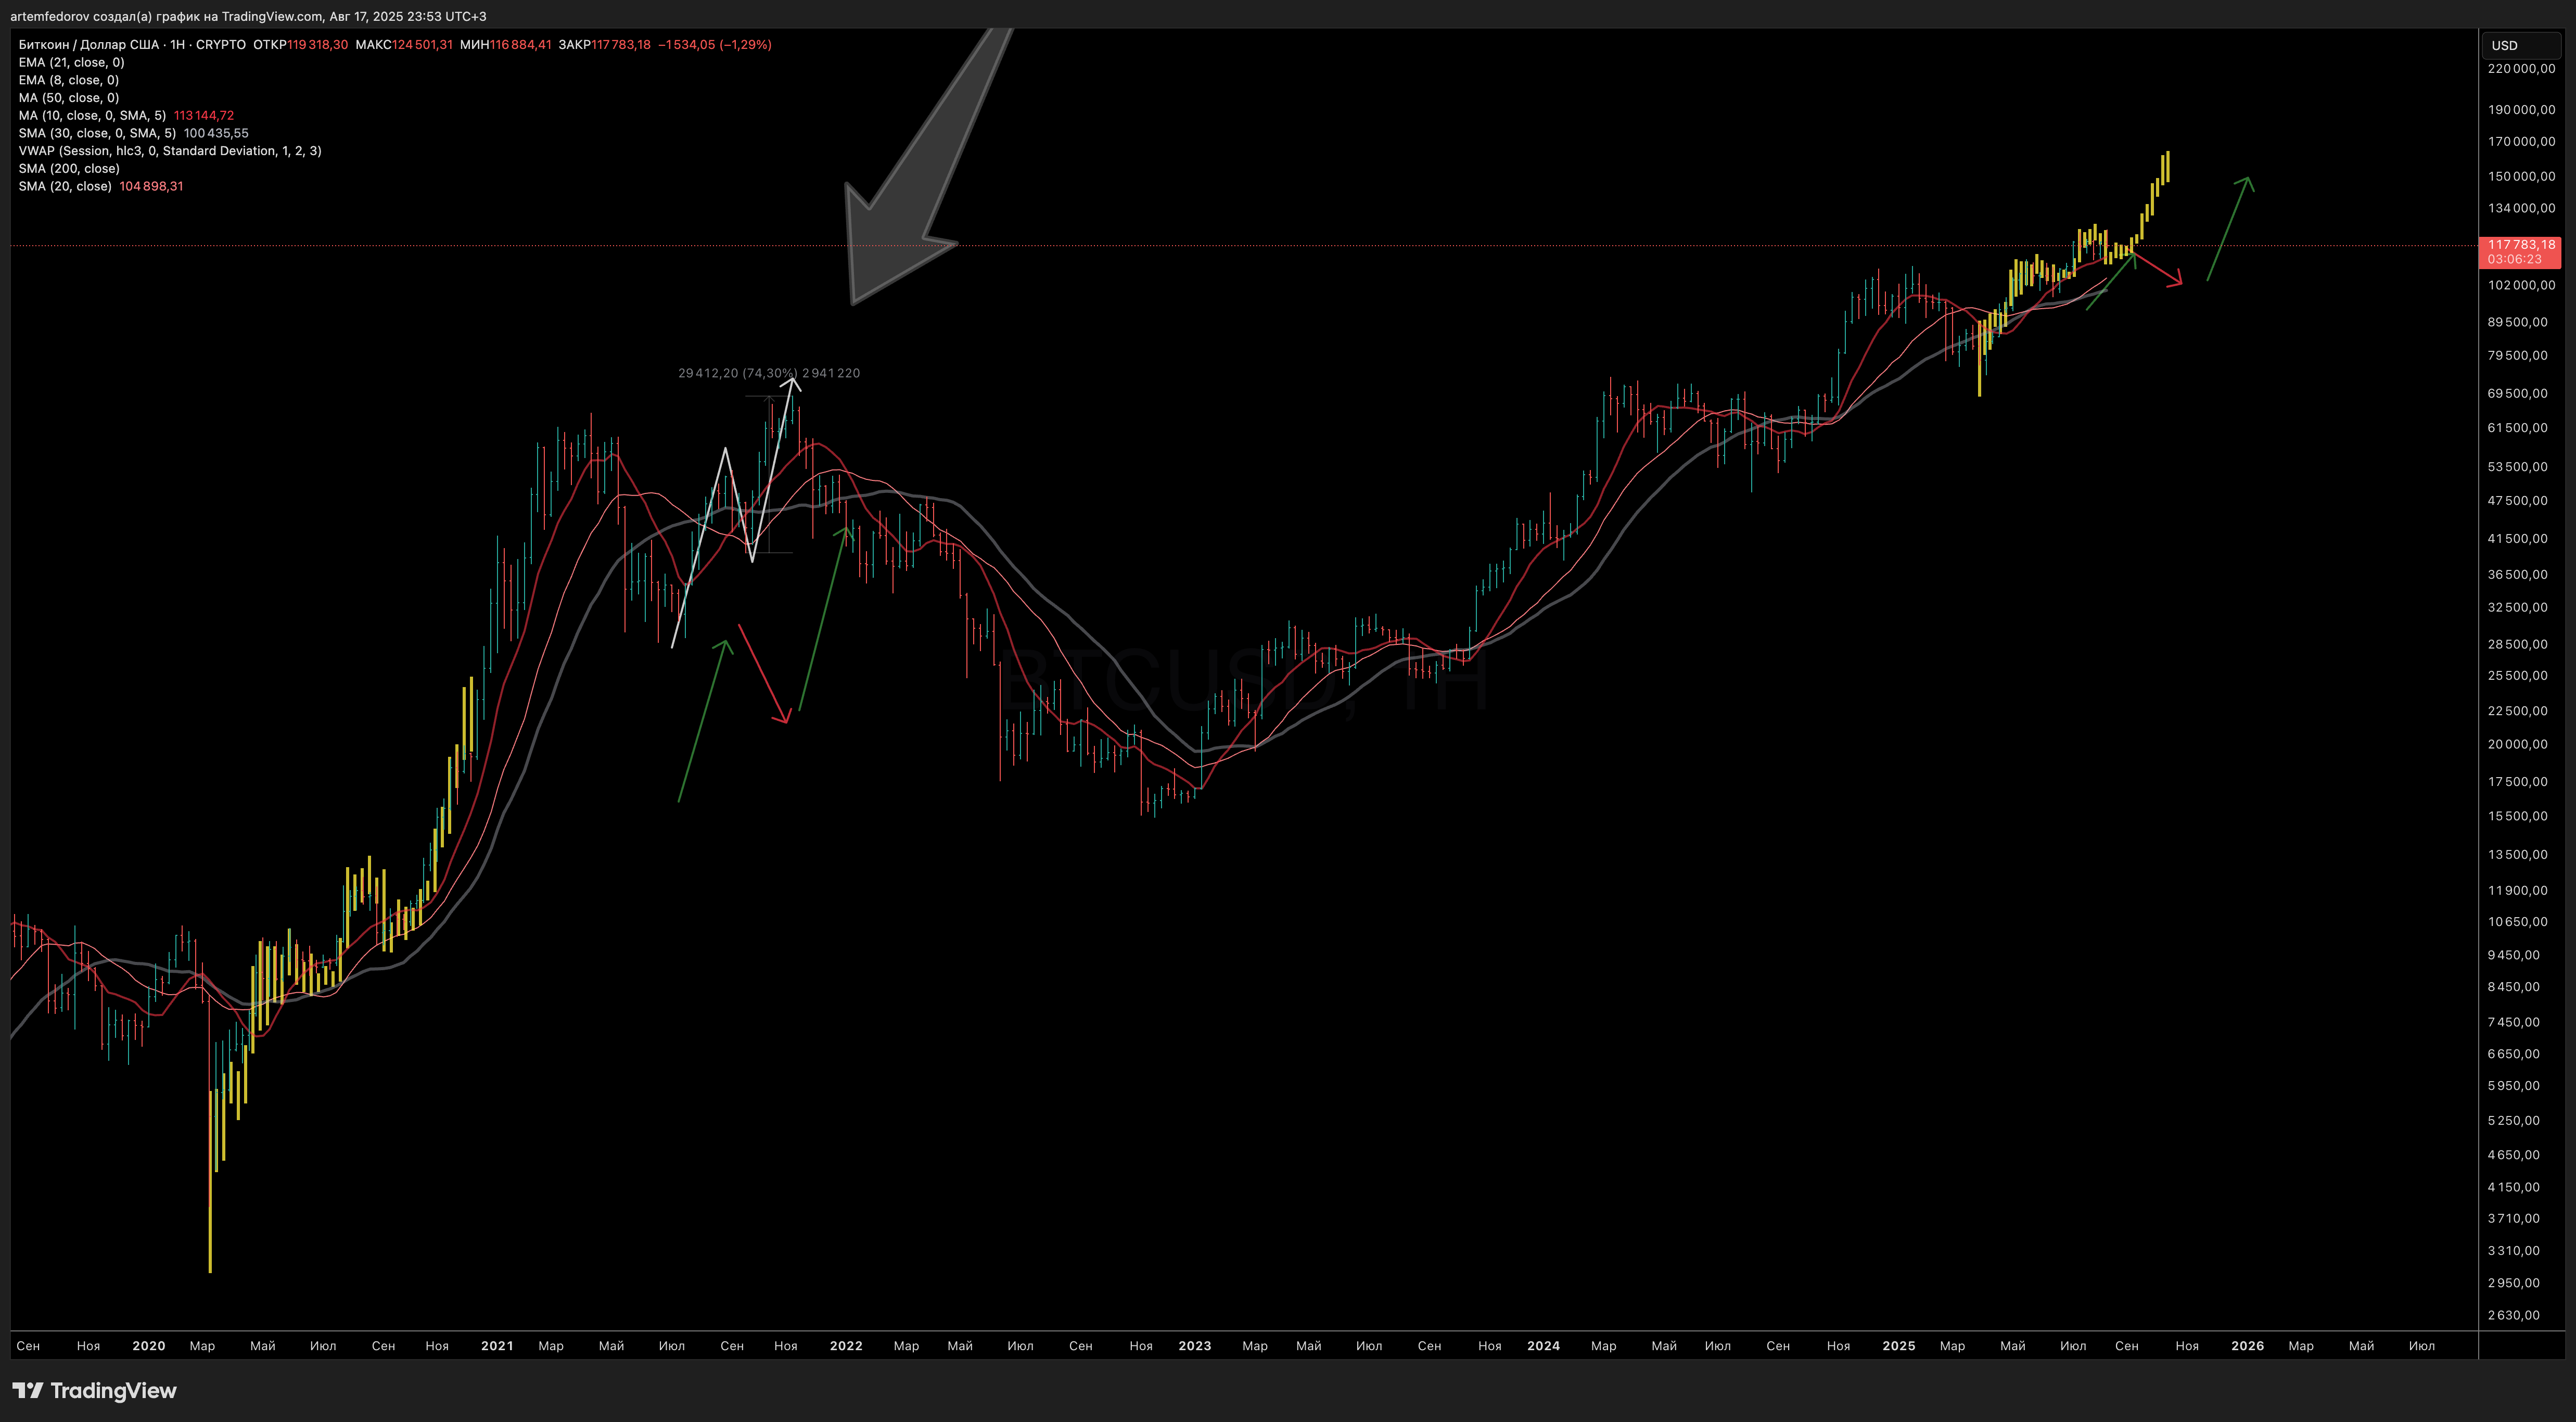This screenshot has width=2576, height=1422.
Task: Click the 220 000,00 price axis label
Action: point(2521,69)
